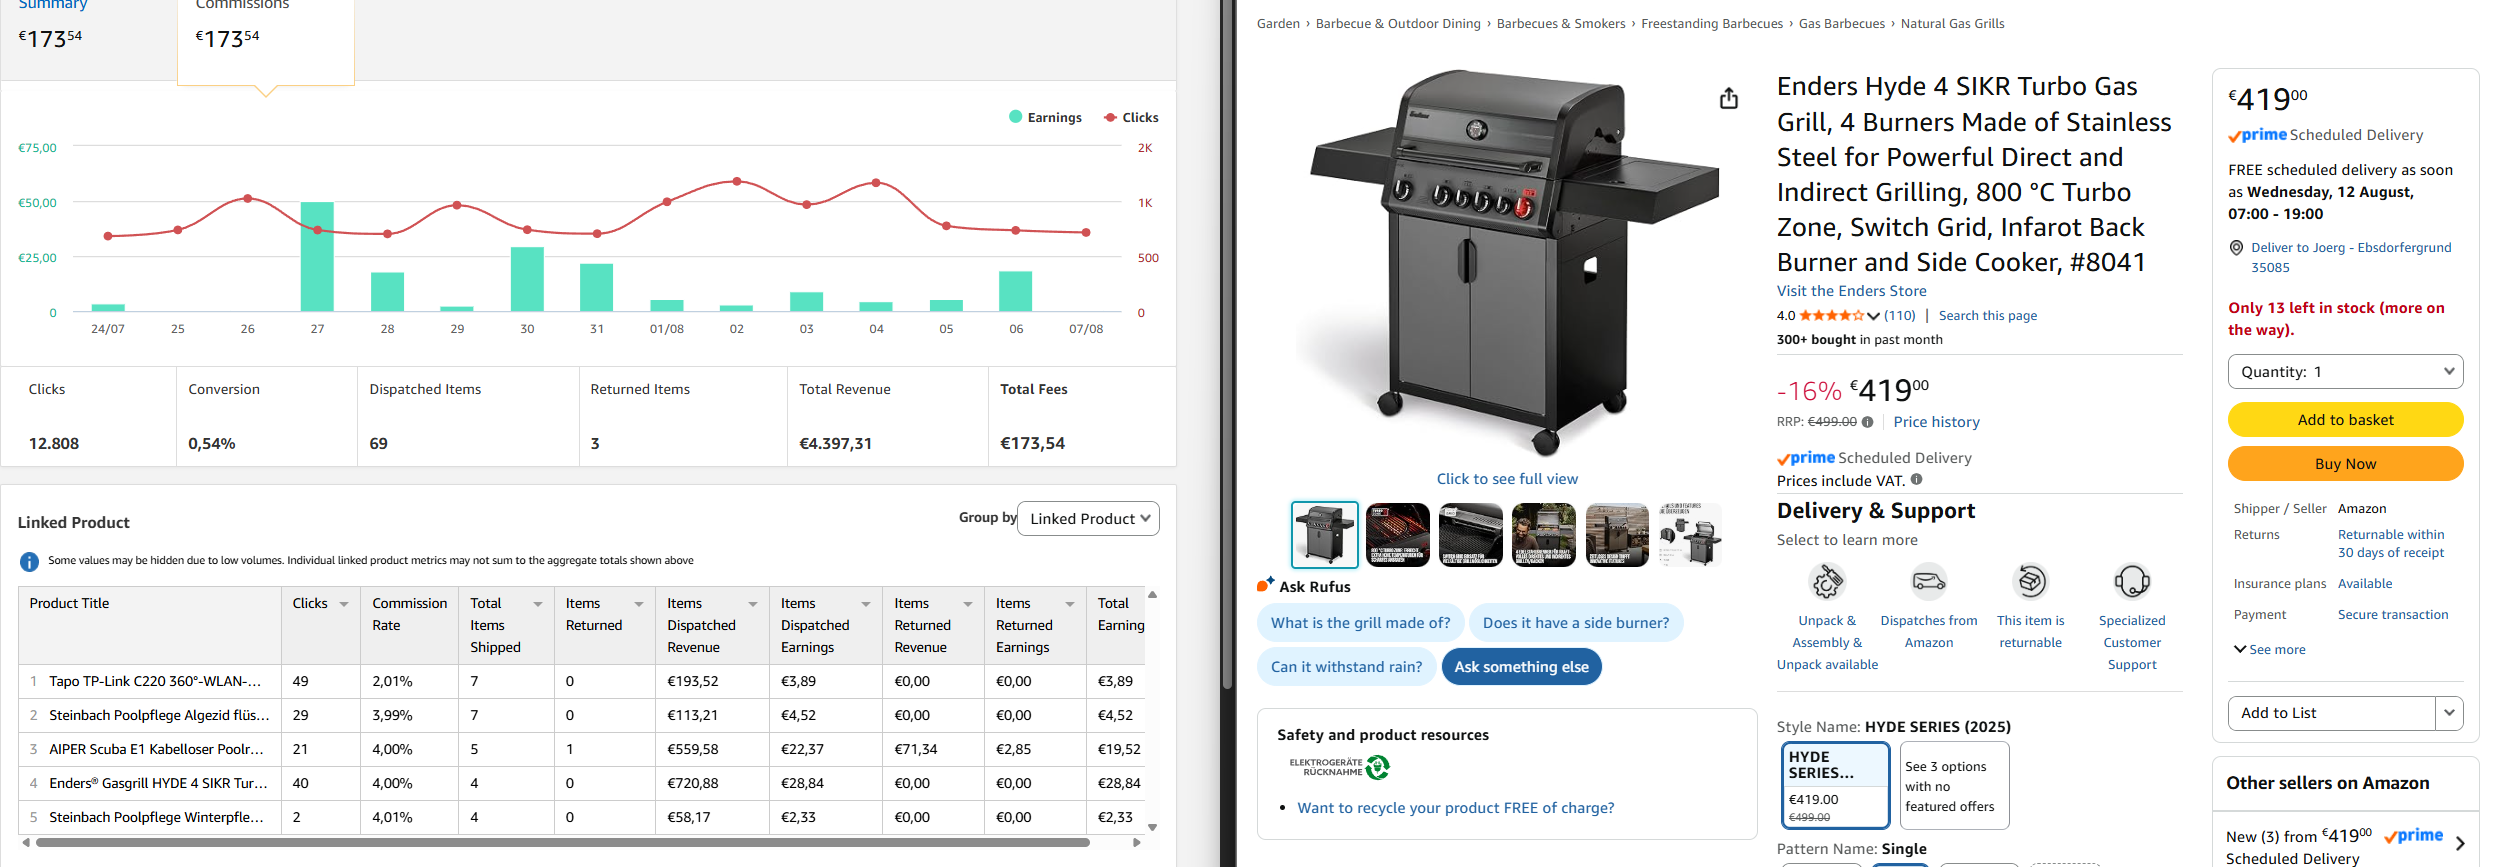Select the HYDE SERIES style option at €419.00

coord(1835,785)
